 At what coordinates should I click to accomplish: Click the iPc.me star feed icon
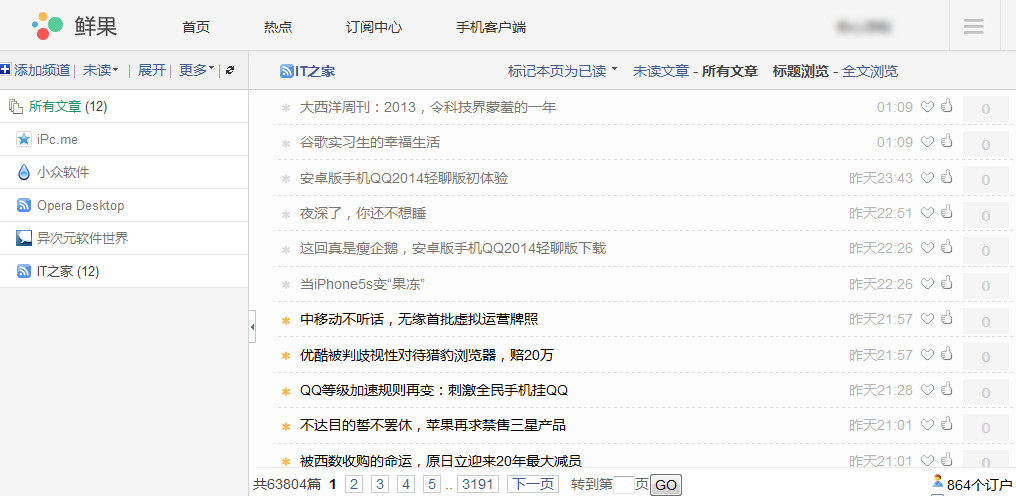tap(24, 139)
